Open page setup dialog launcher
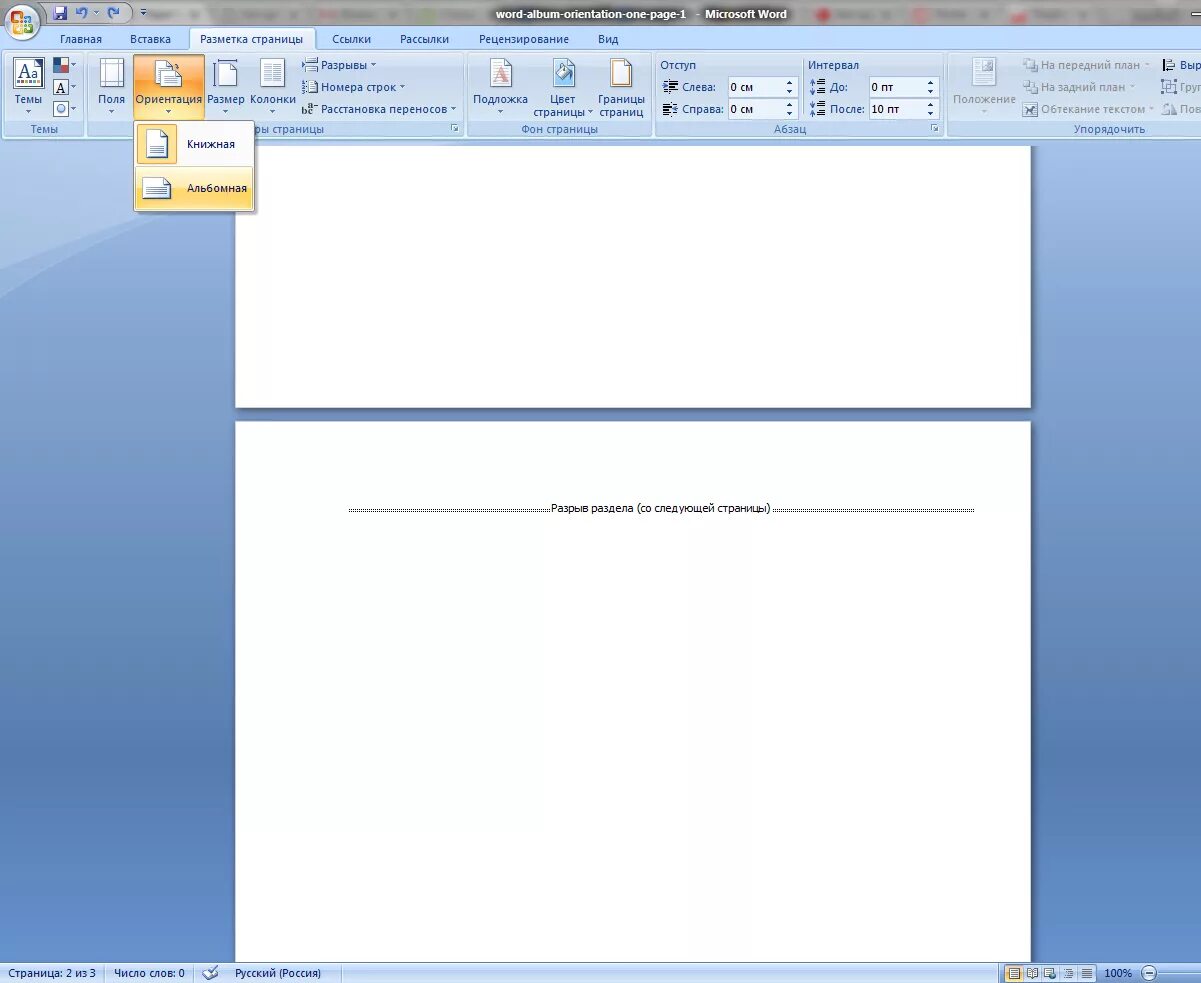This screenshot has width=1201, height=983. point(455,129)
